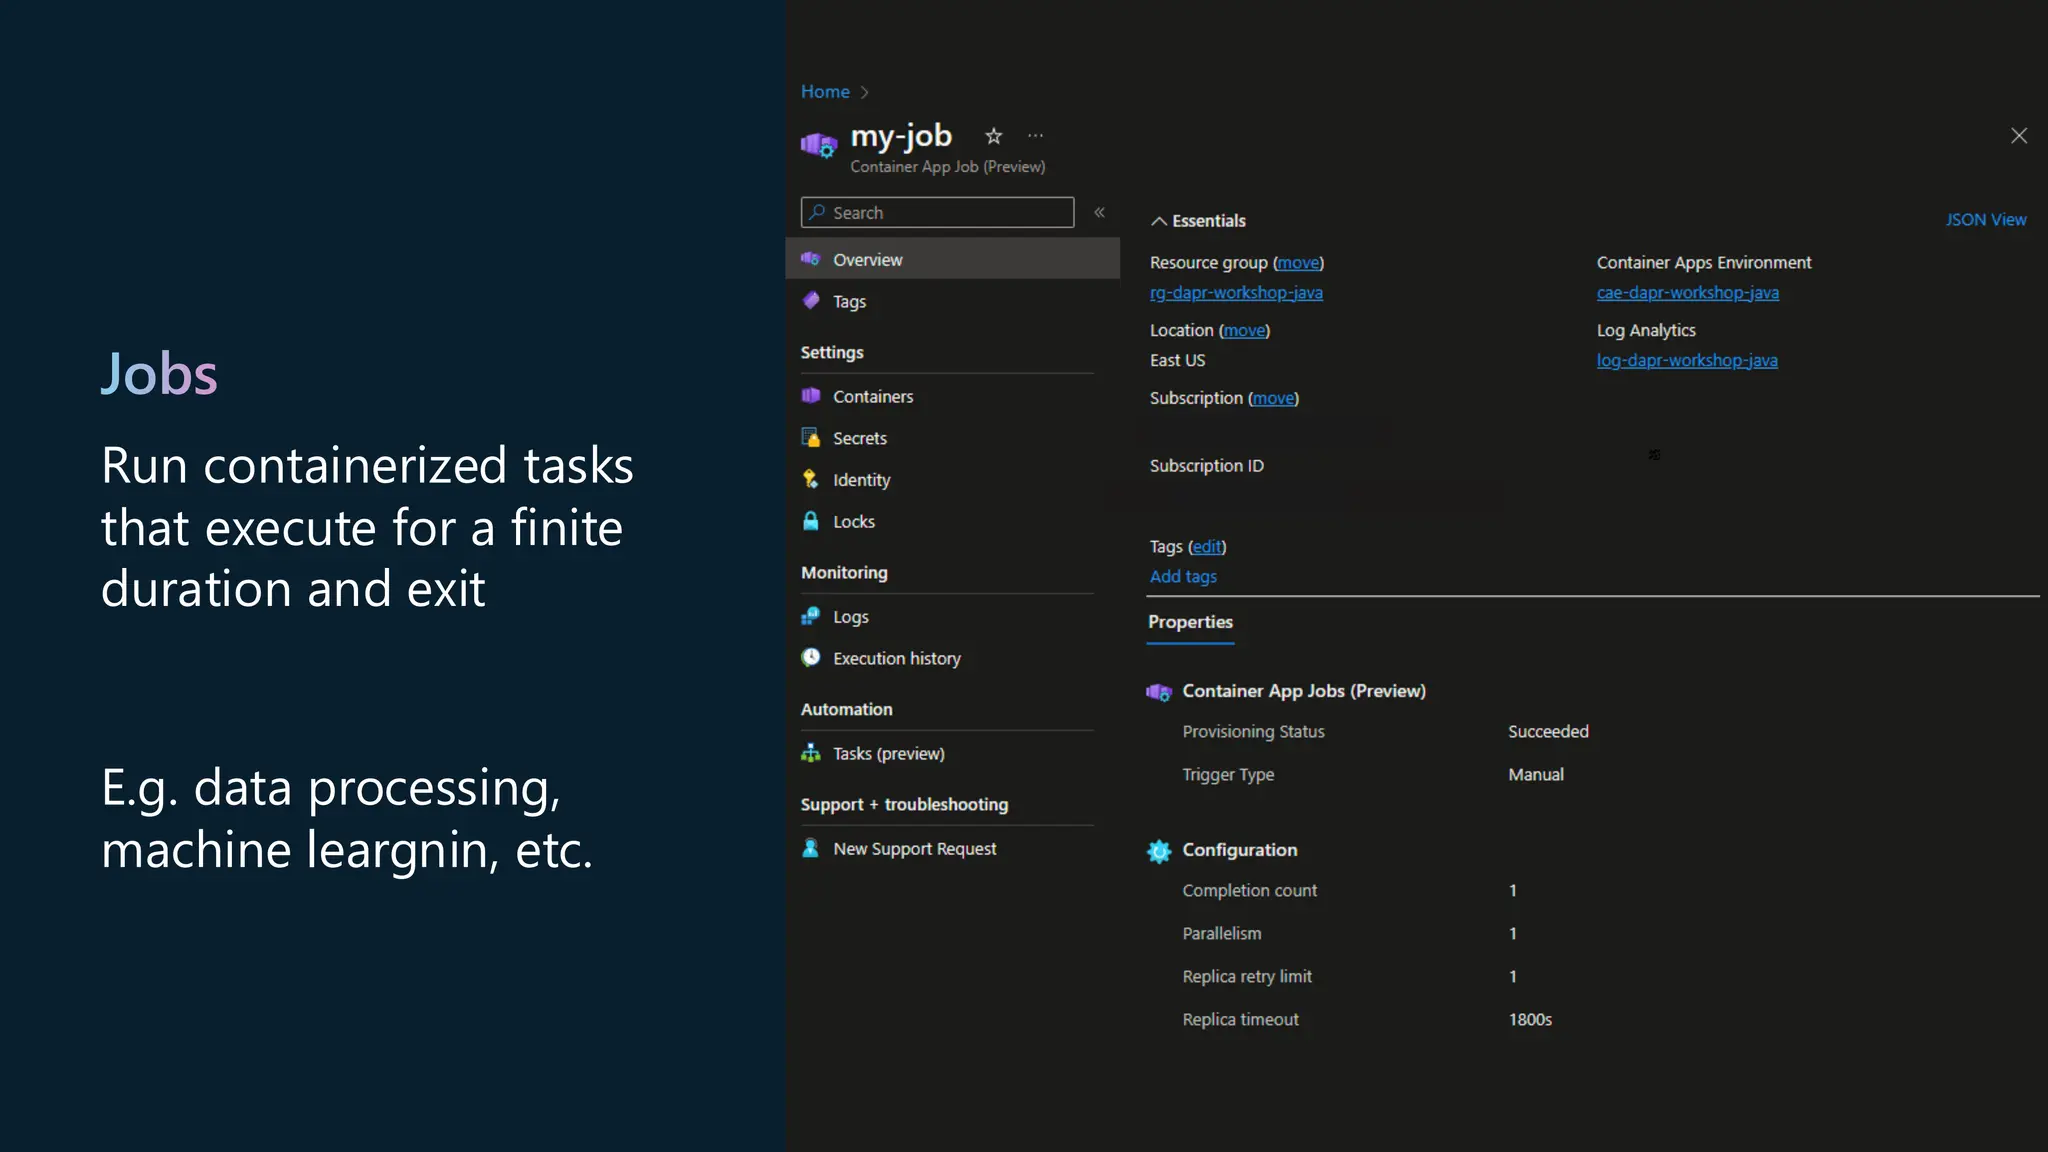Click the Container App Job (Preview) subtitle
Image resolution: width=2048 pixels, height=1152 pixels.
click(947, 167)
